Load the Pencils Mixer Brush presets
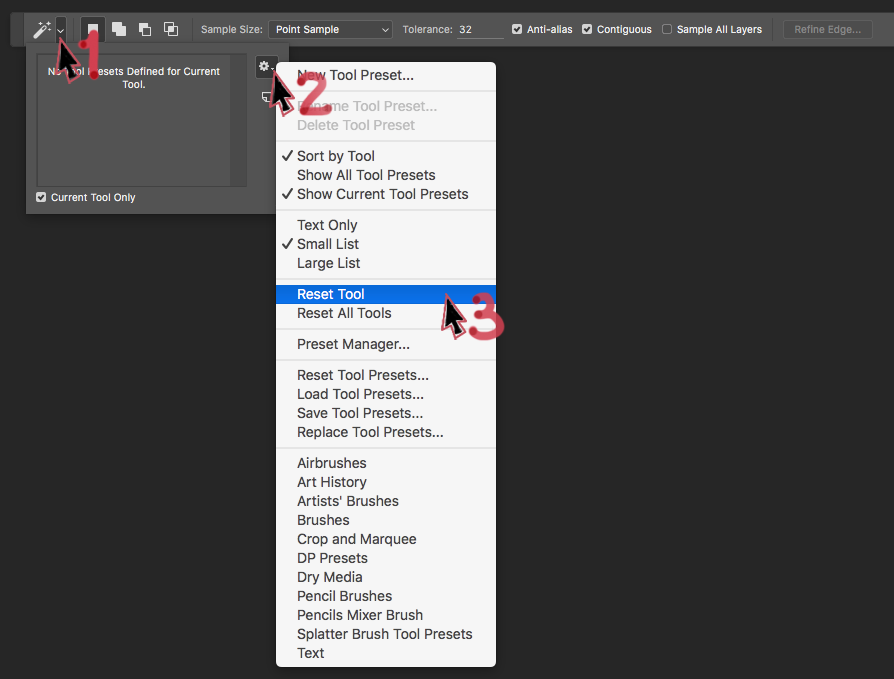This screenshot has height=679, width=894. [x=386, y=615]
